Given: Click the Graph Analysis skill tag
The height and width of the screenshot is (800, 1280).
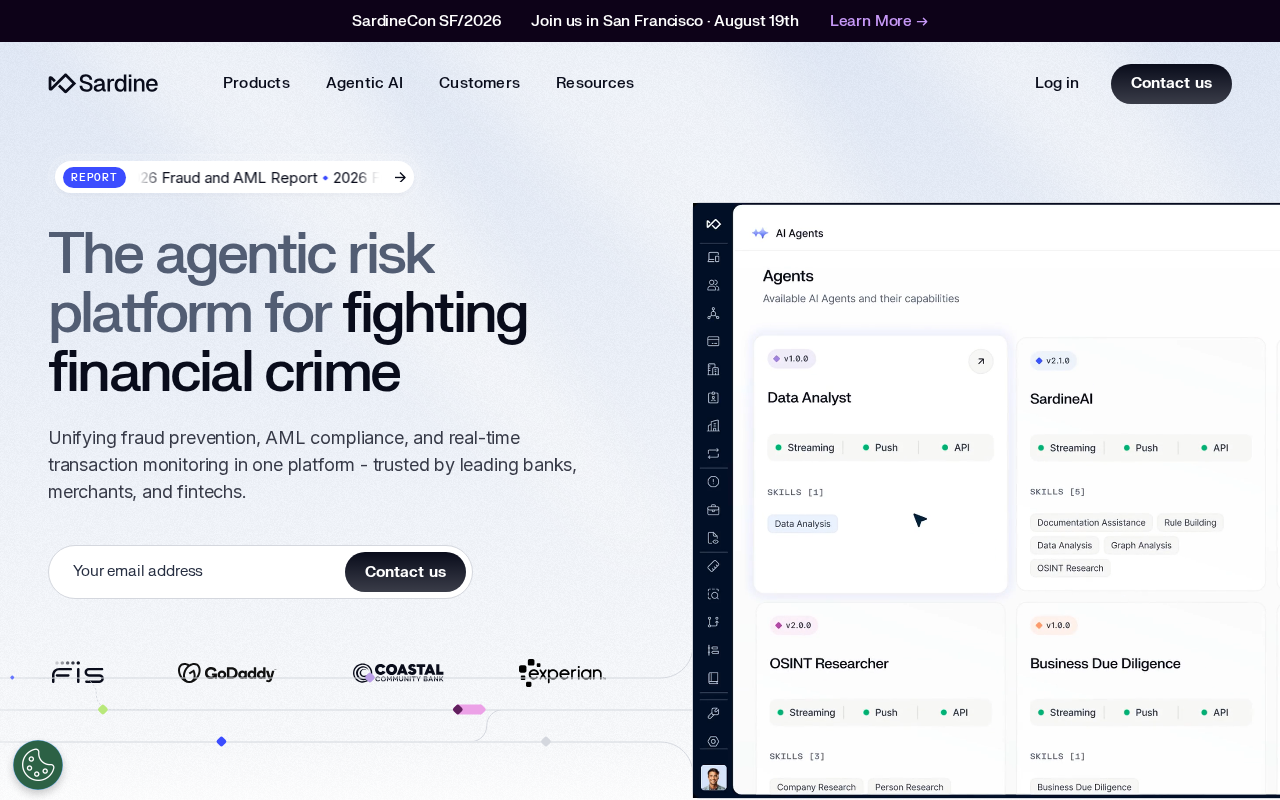Looking at the screenshot, I should tap(1141, 546).
